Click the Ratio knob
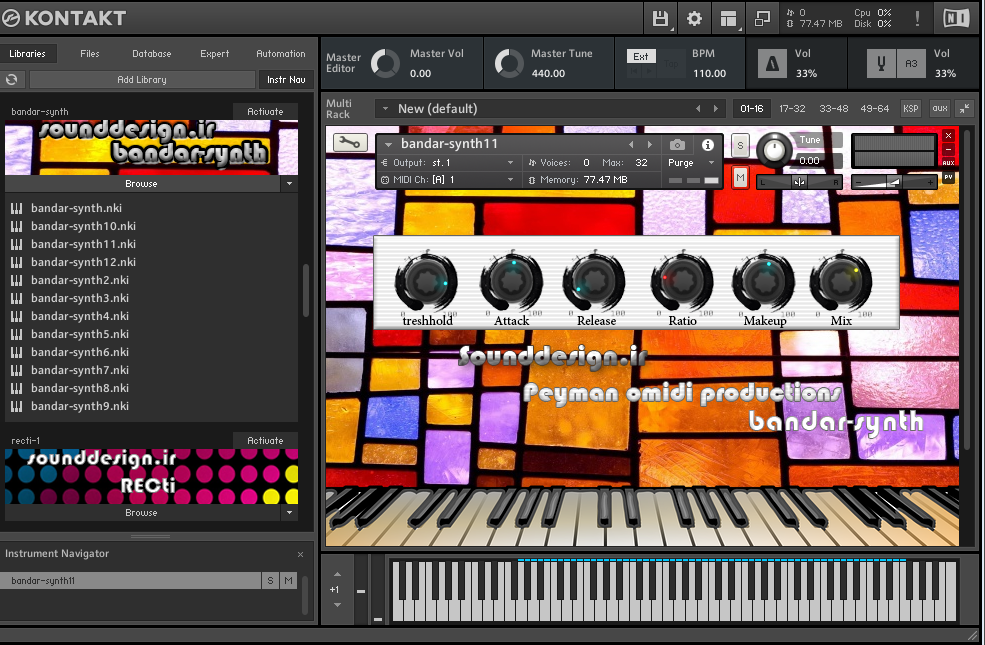The width and height of the screenshot is (985, 645). [x=682, y=282]
